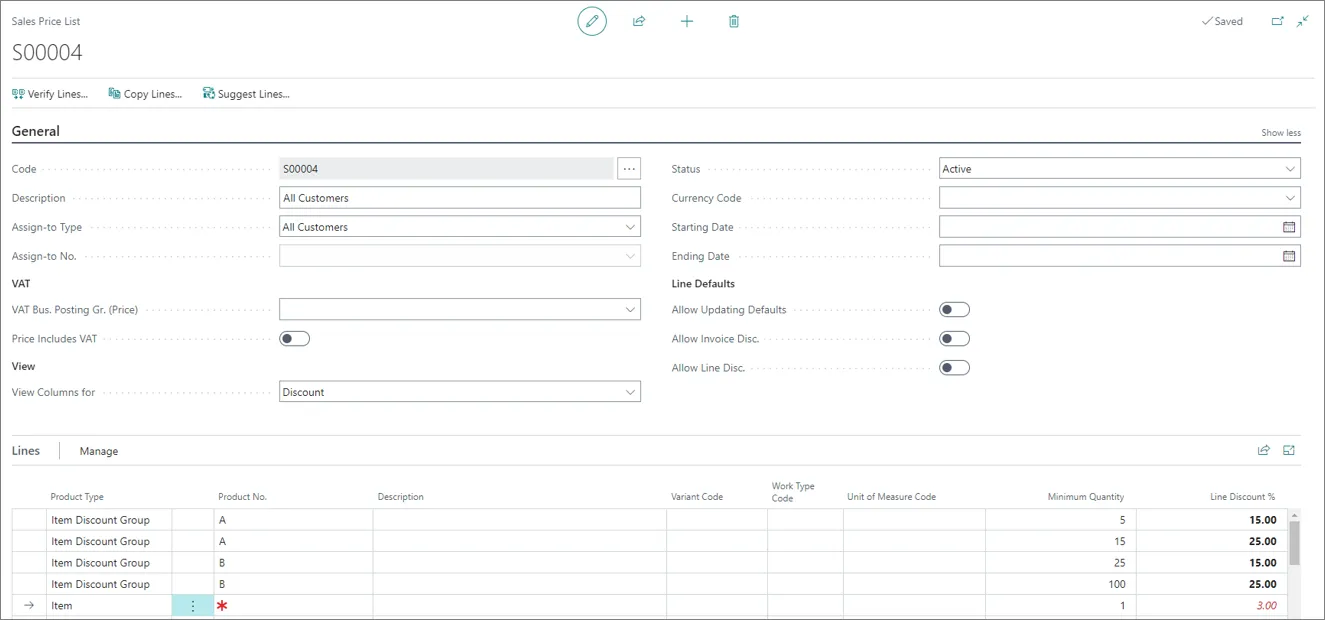
Task: Toggle Price Includes VAT switch
Action: click(x=295, y=339)
